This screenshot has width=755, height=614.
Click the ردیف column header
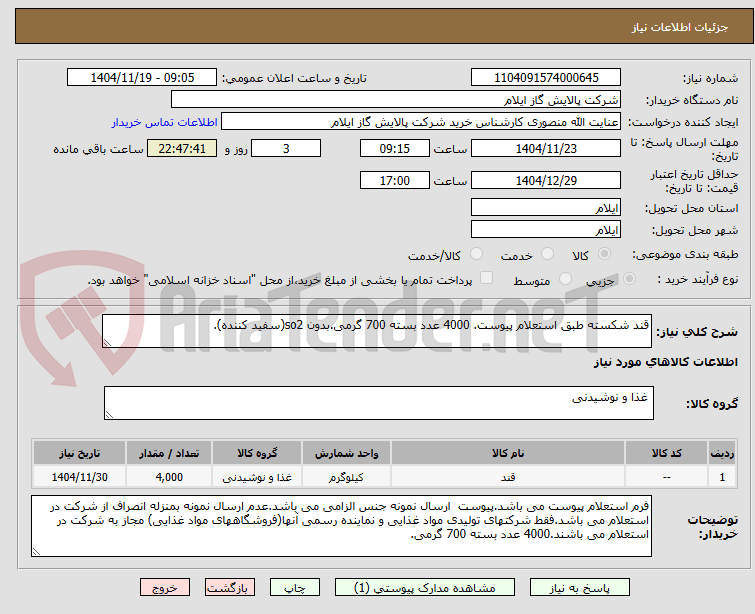(x=722, y=453)
